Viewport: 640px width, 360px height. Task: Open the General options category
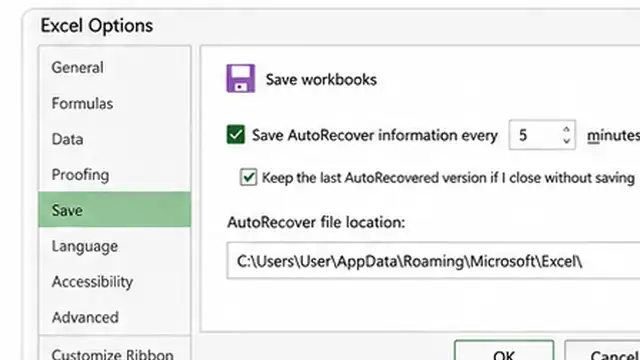coord(114,67)
